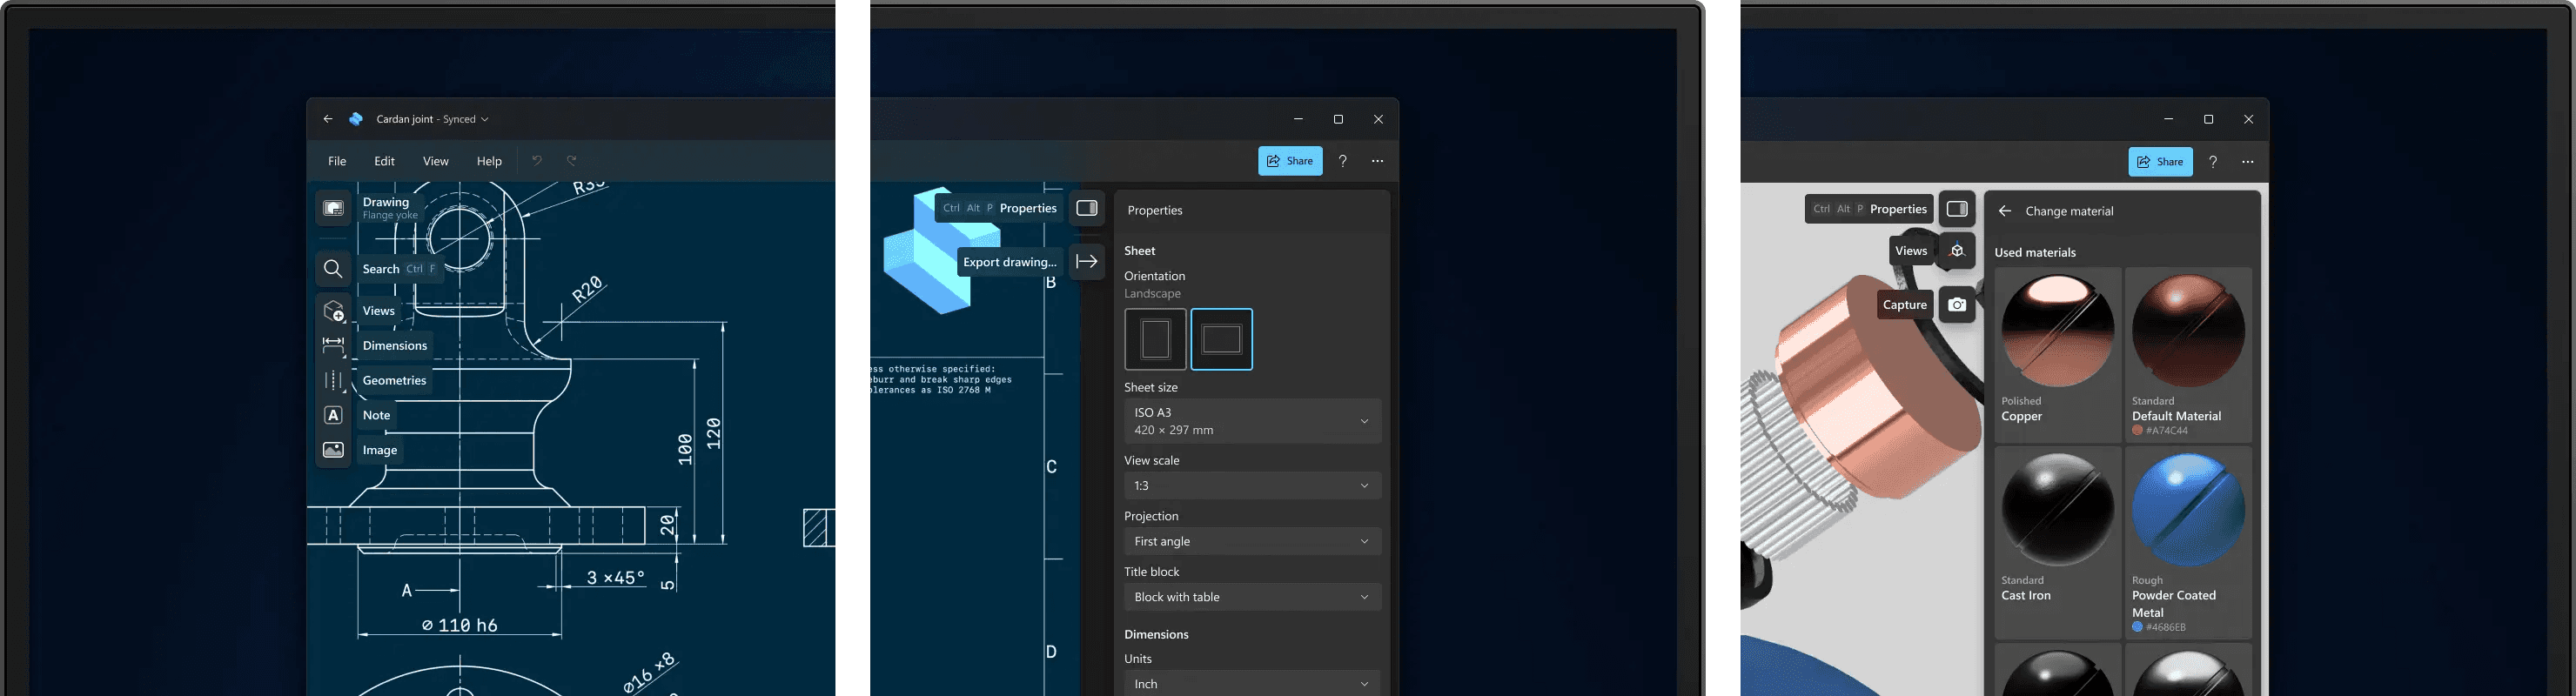This screenshot has height=696, width=2576.
Task: Click the Share button in drawing window
Action: pos(1290,161)
